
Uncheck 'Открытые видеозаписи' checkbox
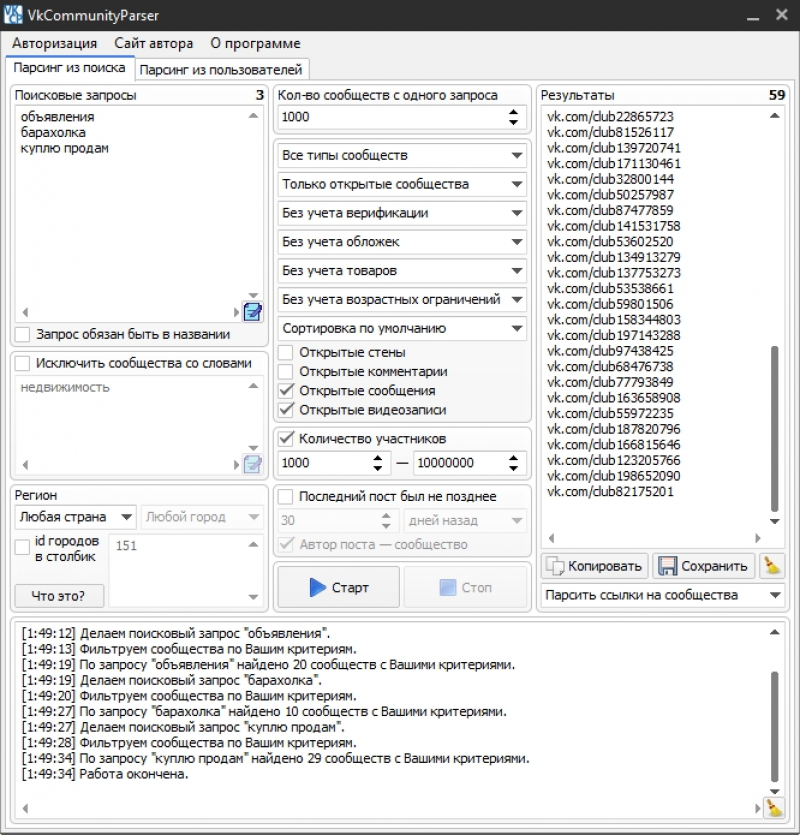[286, 410]
